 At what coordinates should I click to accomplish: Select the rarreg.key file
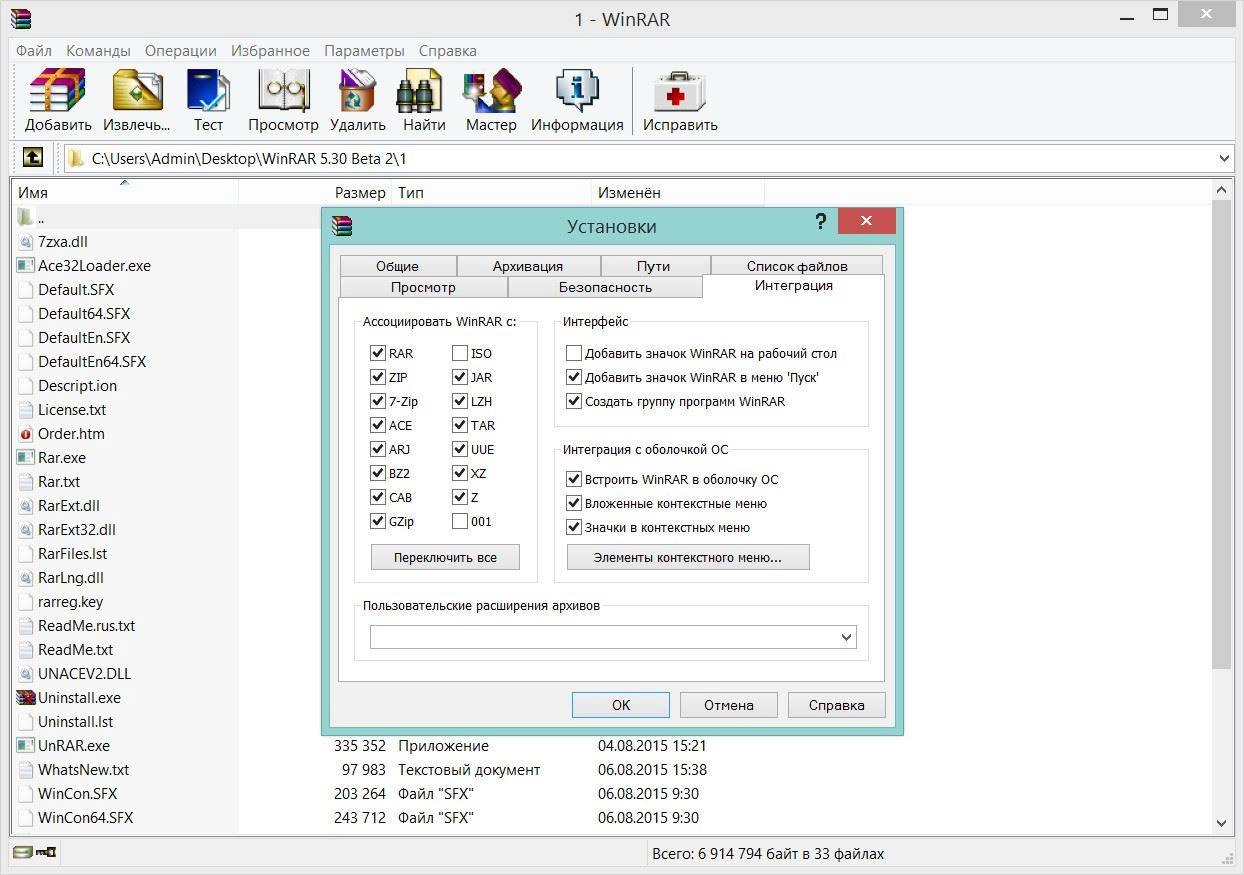click(70, 602)
